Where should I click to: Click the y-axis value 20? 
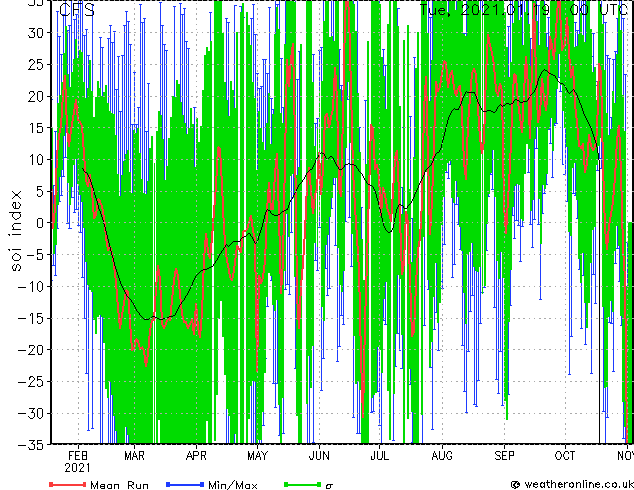pyautogui.click(x=36, y=96)
